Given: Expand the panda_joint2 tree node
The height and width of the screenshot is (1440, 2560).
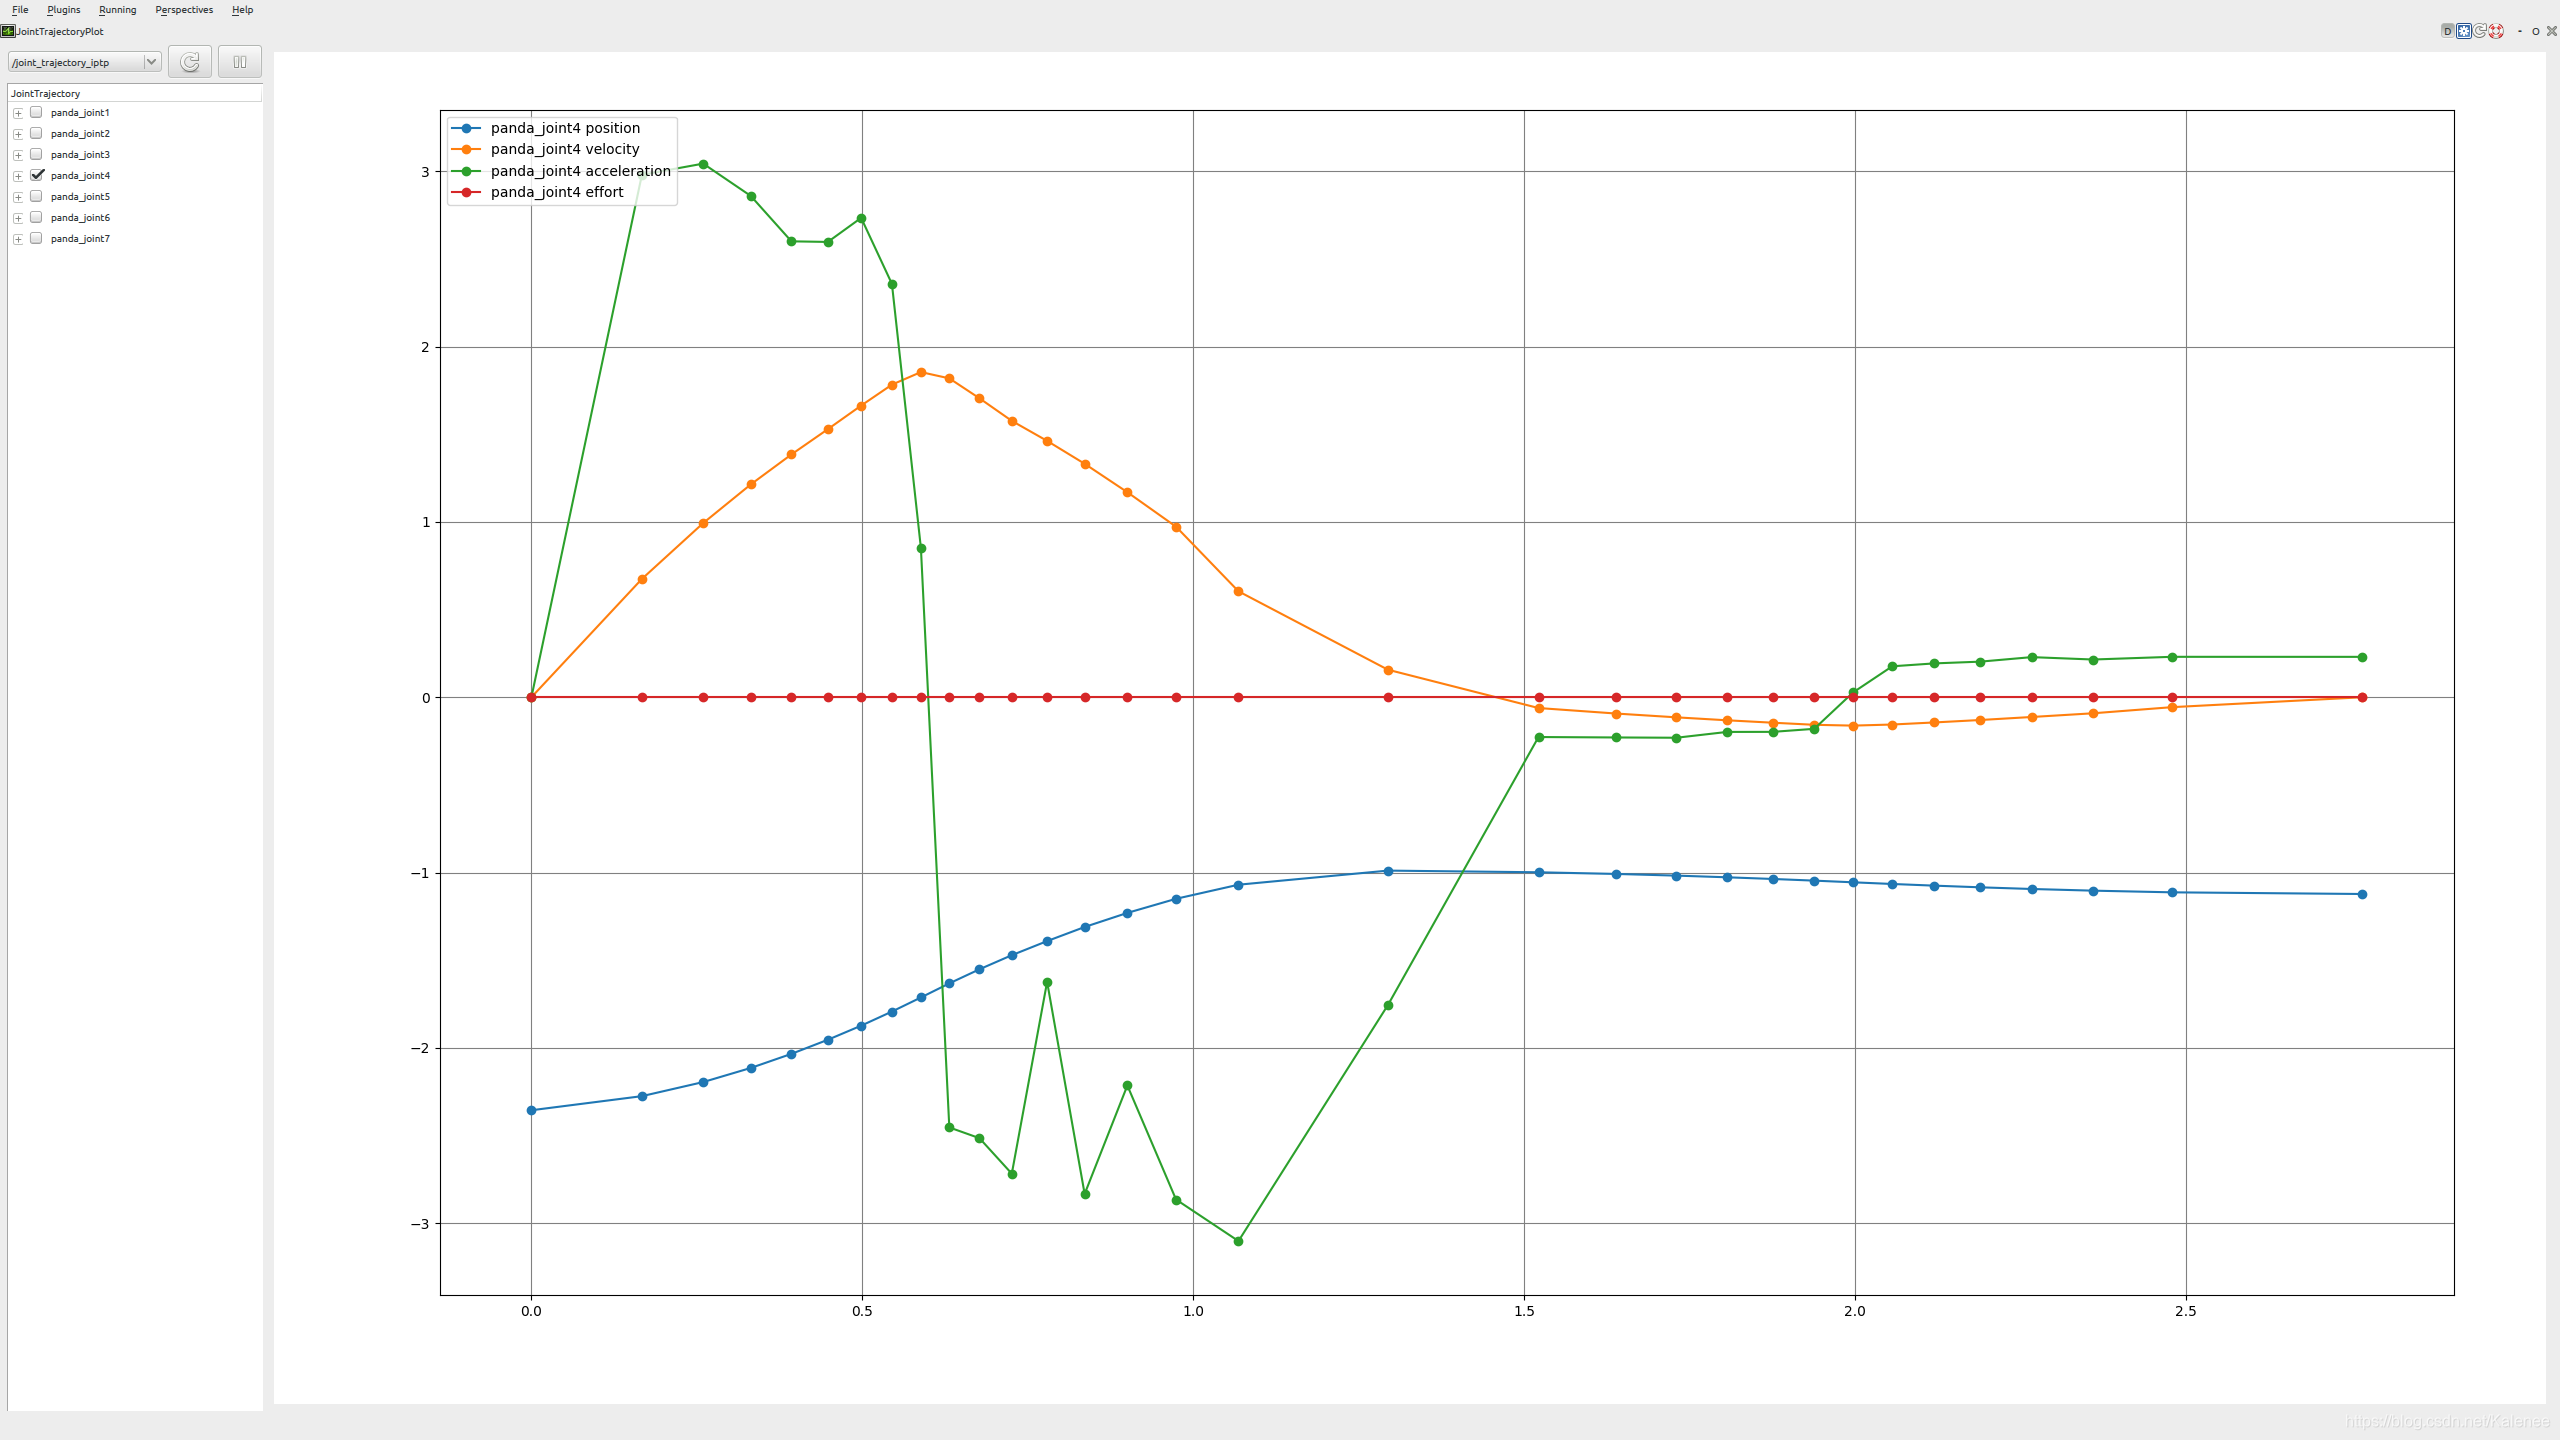Looking at the screenshot, I should coord(18,134).
